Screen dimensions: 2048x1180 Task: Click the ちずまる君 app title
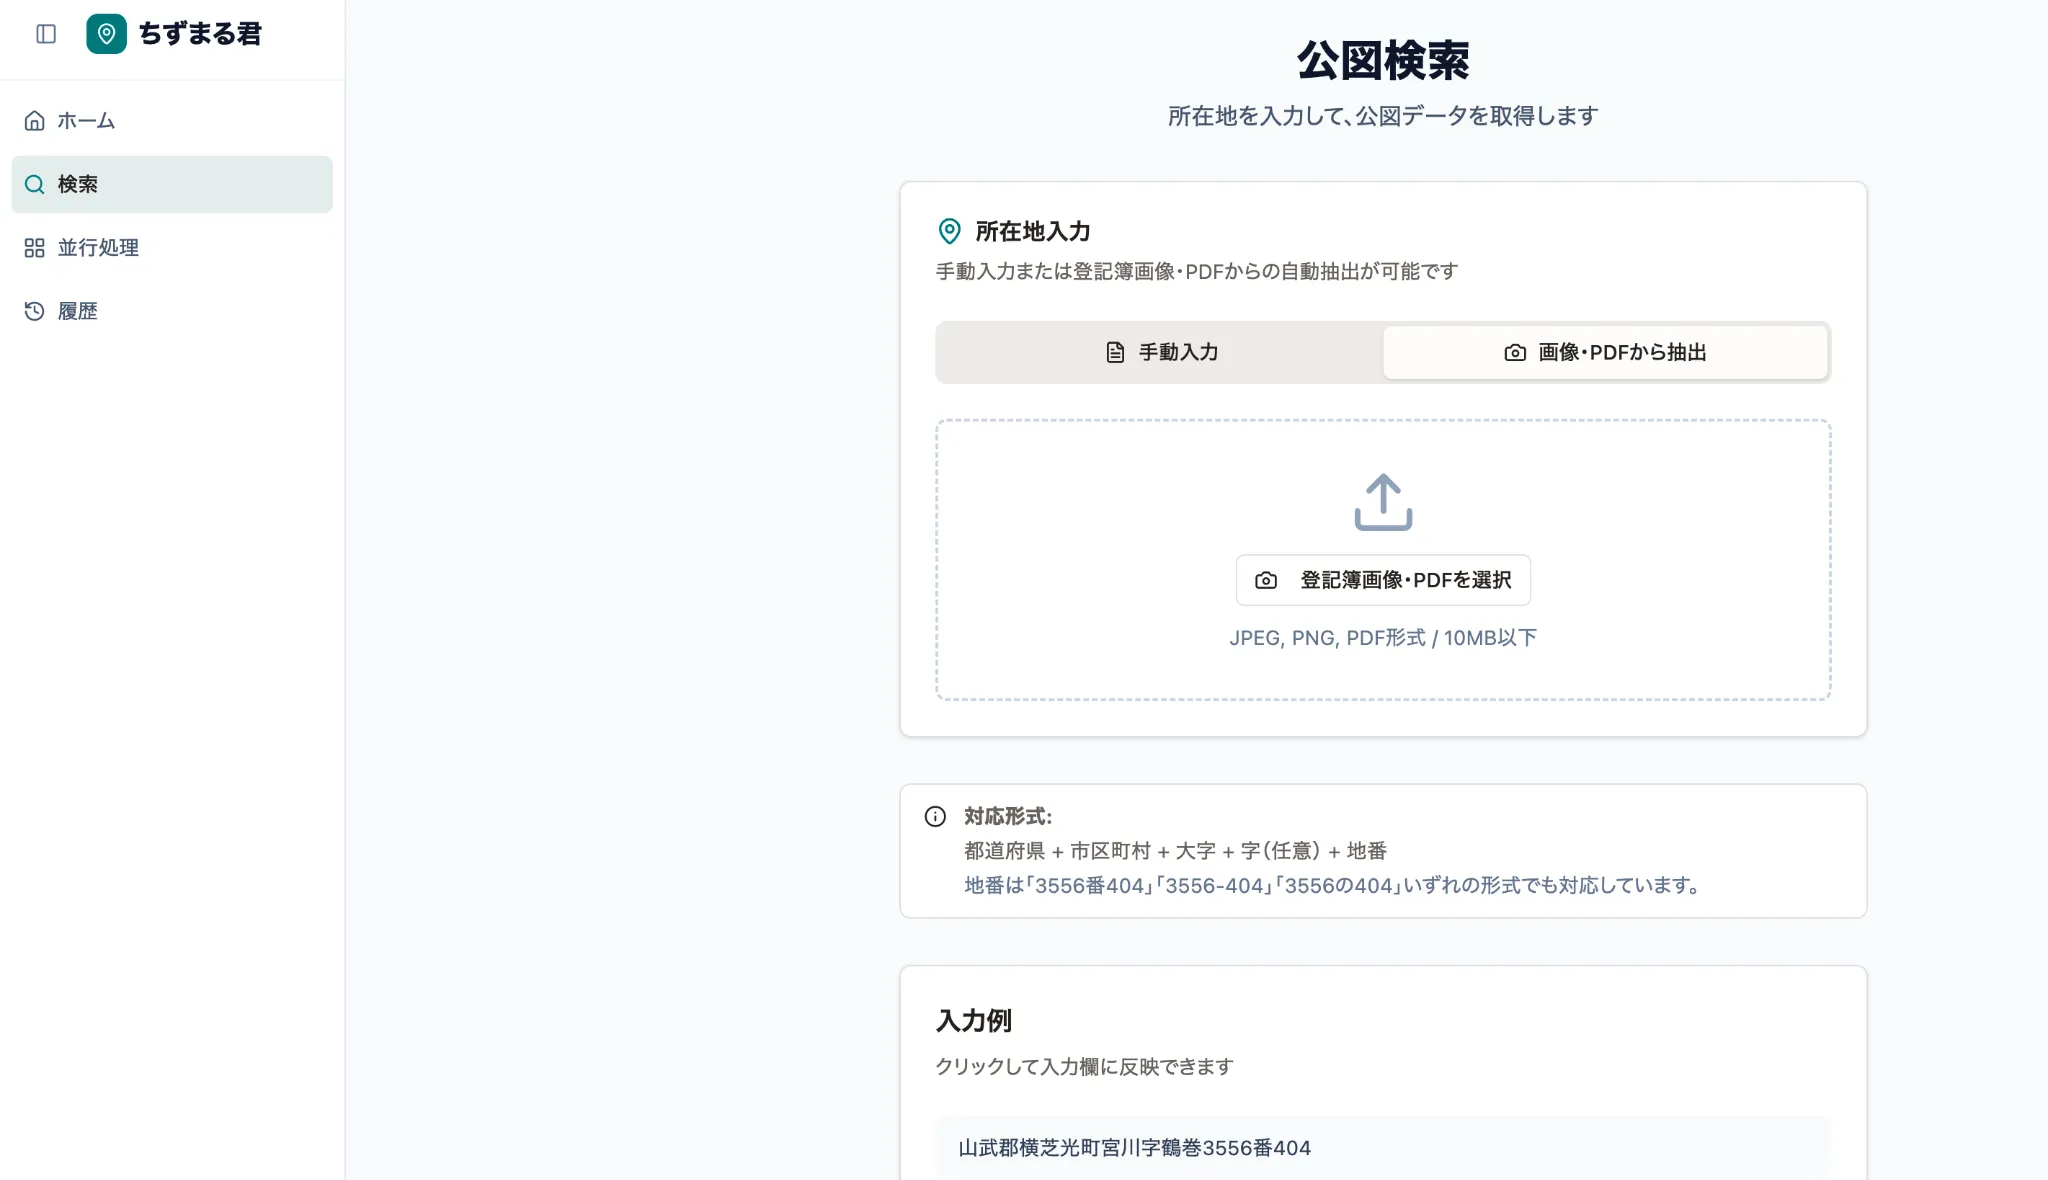(x=200, y=34)
